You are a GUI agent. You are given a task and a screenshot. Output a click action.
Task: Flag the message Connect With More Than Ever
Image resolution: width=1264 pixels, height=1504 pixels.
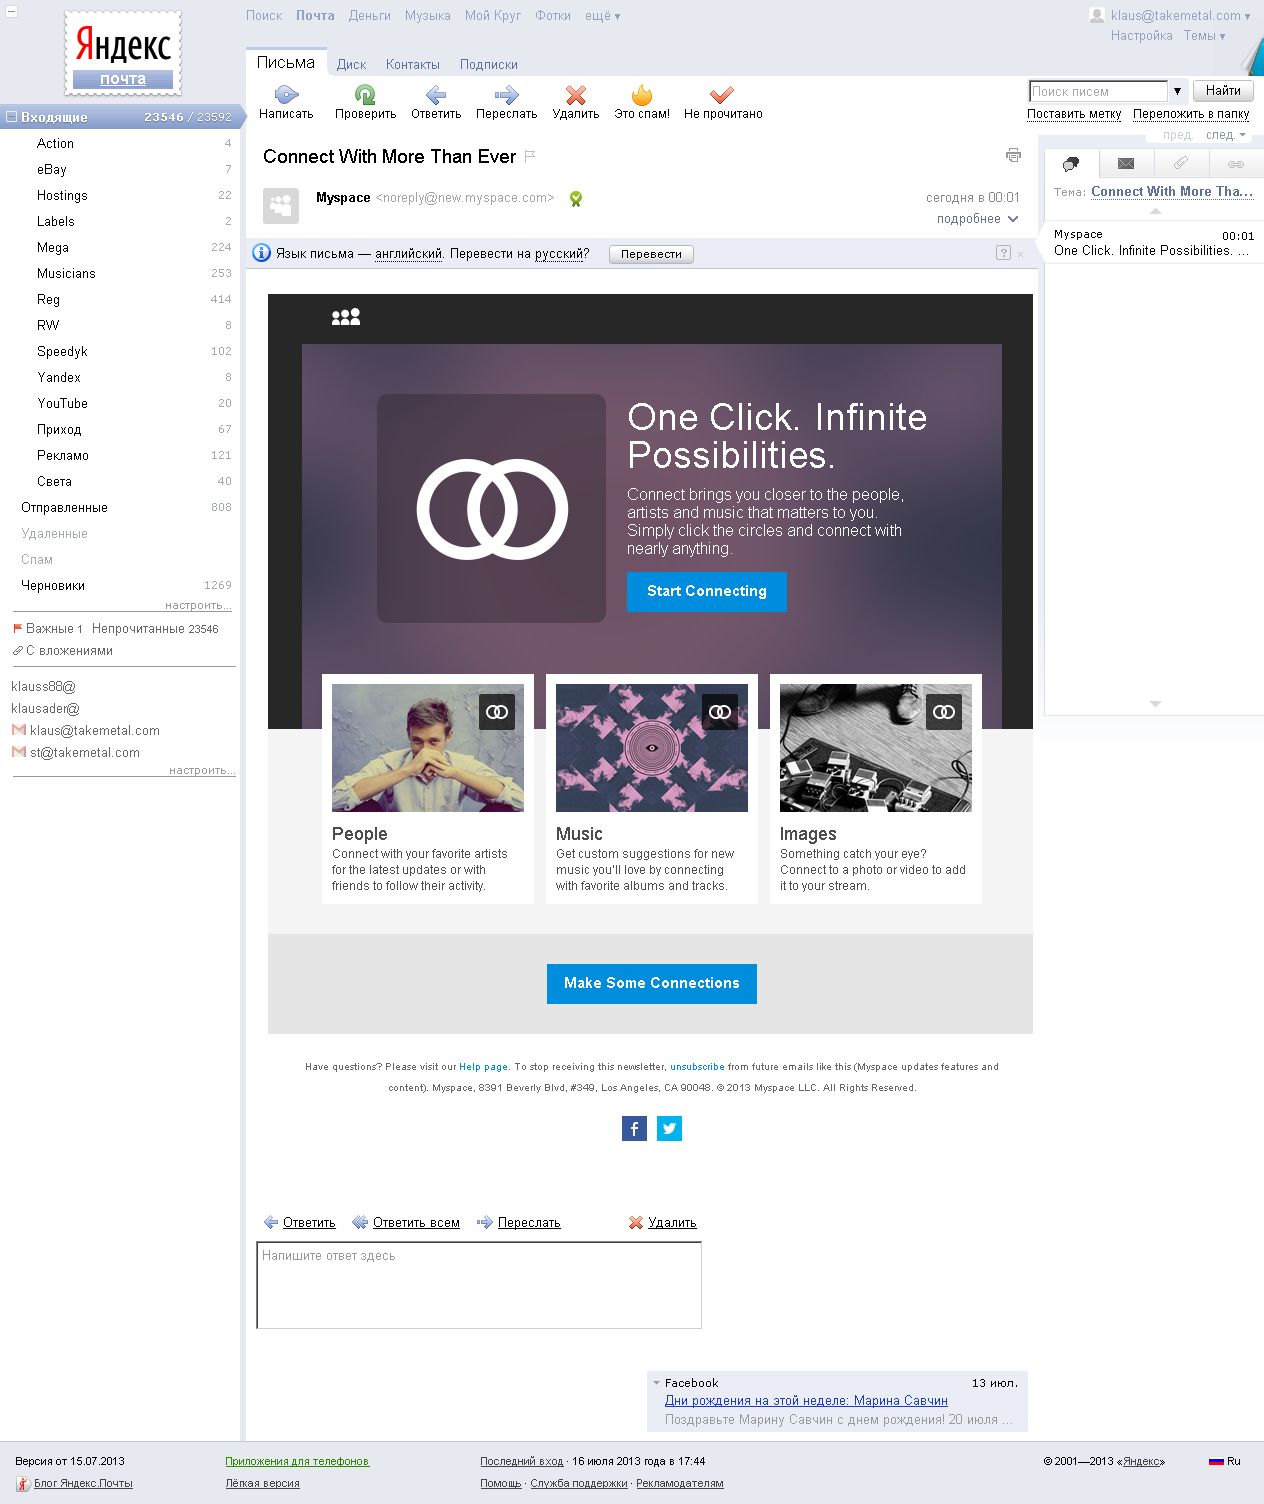[530, 156]
